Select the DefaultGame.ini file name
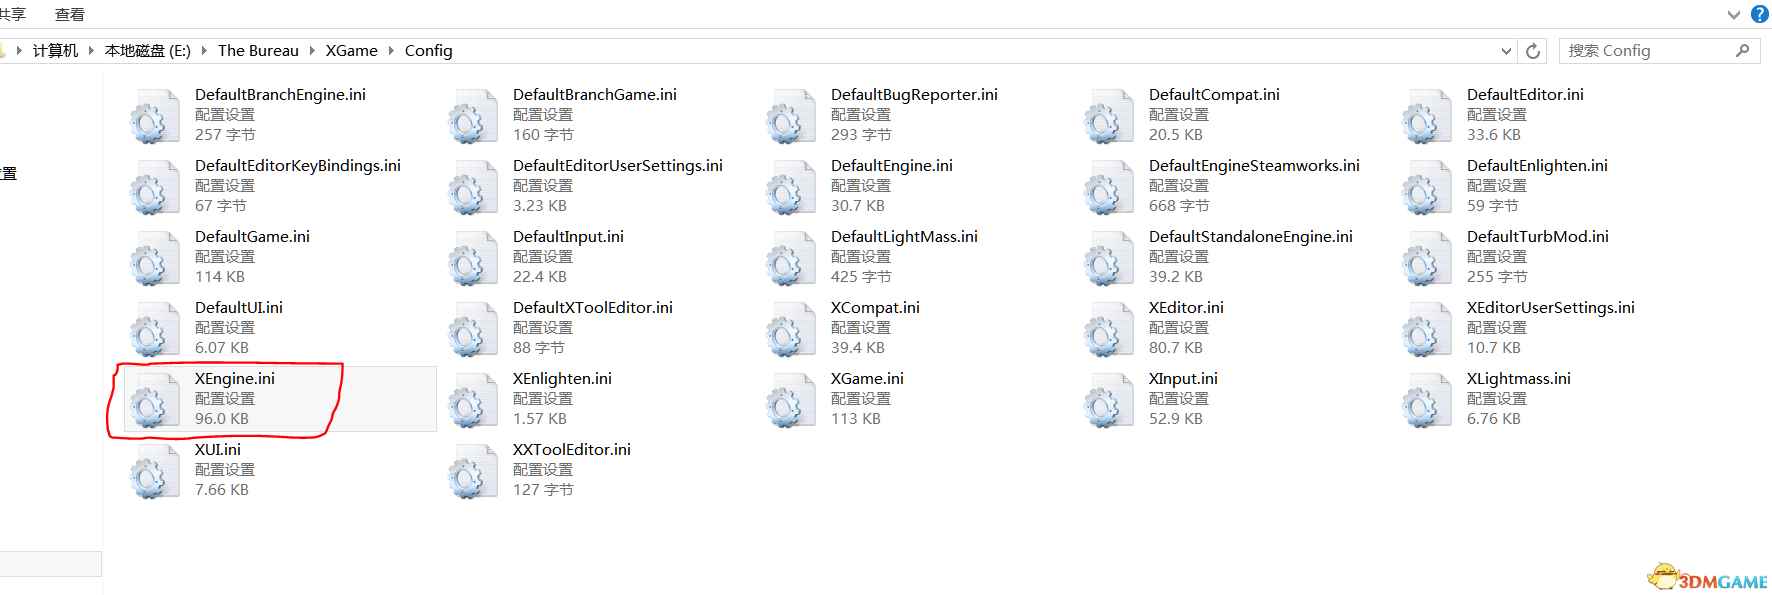 [x=252, y=236]
